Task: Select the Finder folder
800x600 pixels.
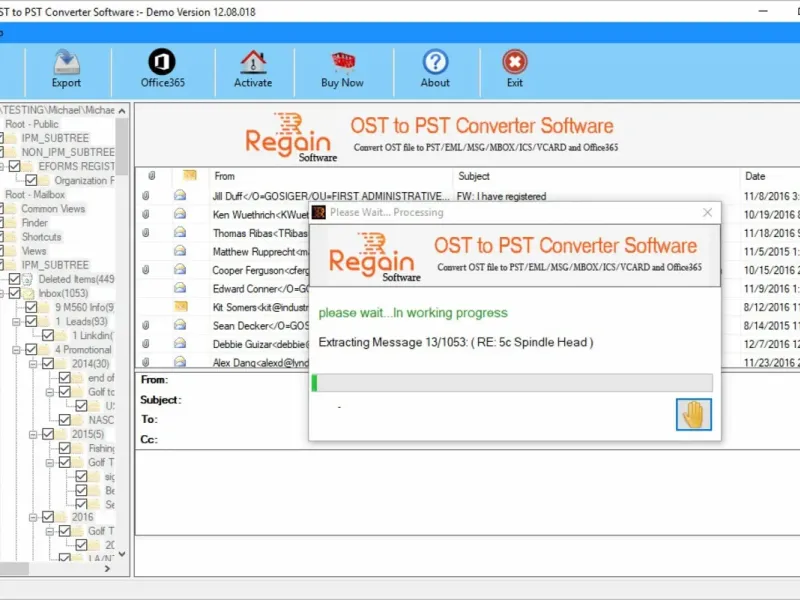Action: click(x=35, y=223)
